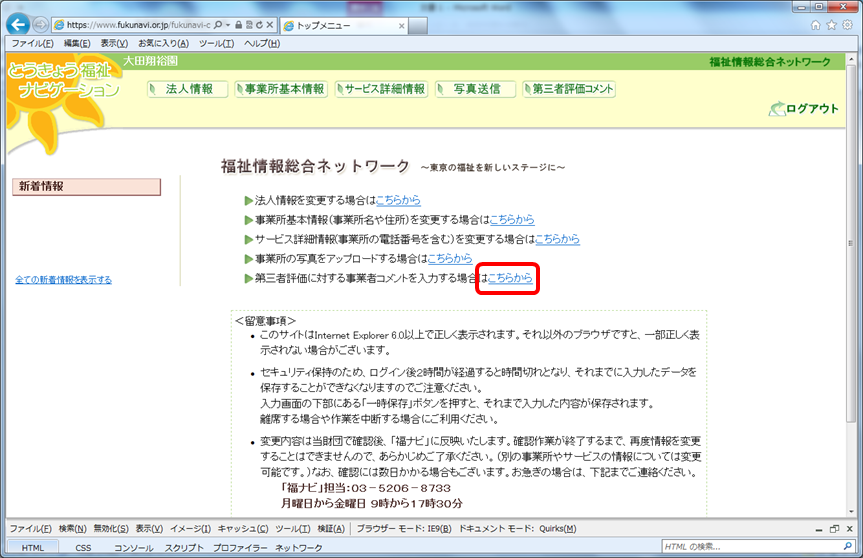Open the 第三者評価コメント navigation button
The width and height of the screenshot is (863, 558).
(x=569, y=89)
